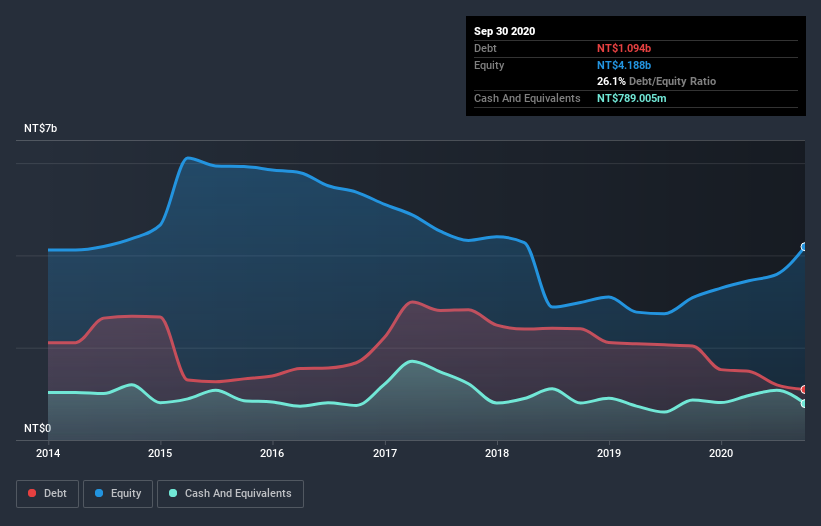This screenshot has height=526, width=821.
Task: Click the Debt label in tooltip
Action: (485, 48)
